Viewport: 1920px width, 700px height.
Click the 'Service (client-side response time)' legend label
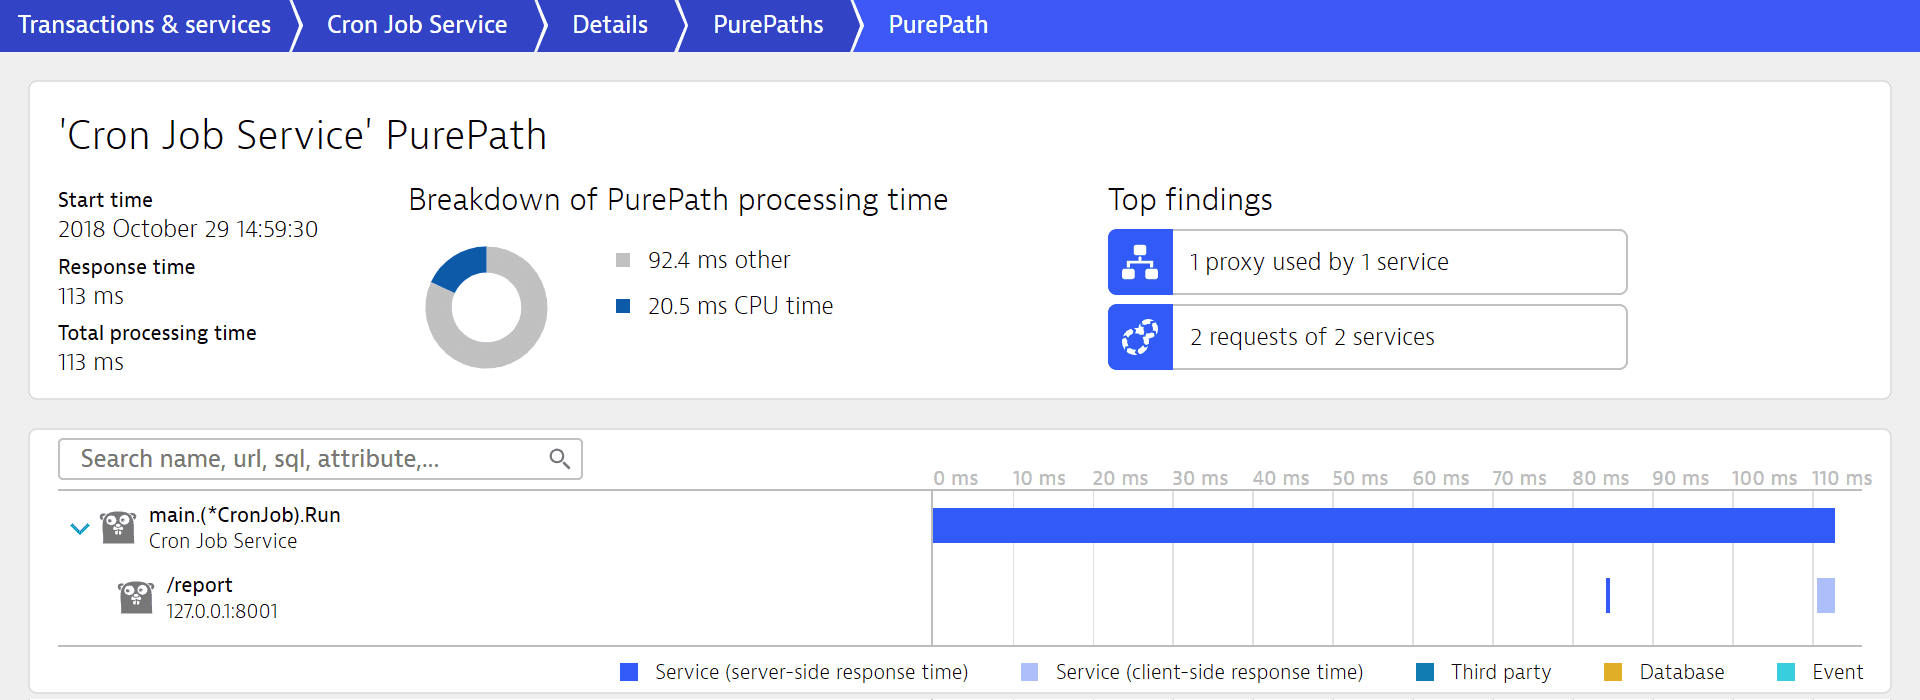(1210, 672)
